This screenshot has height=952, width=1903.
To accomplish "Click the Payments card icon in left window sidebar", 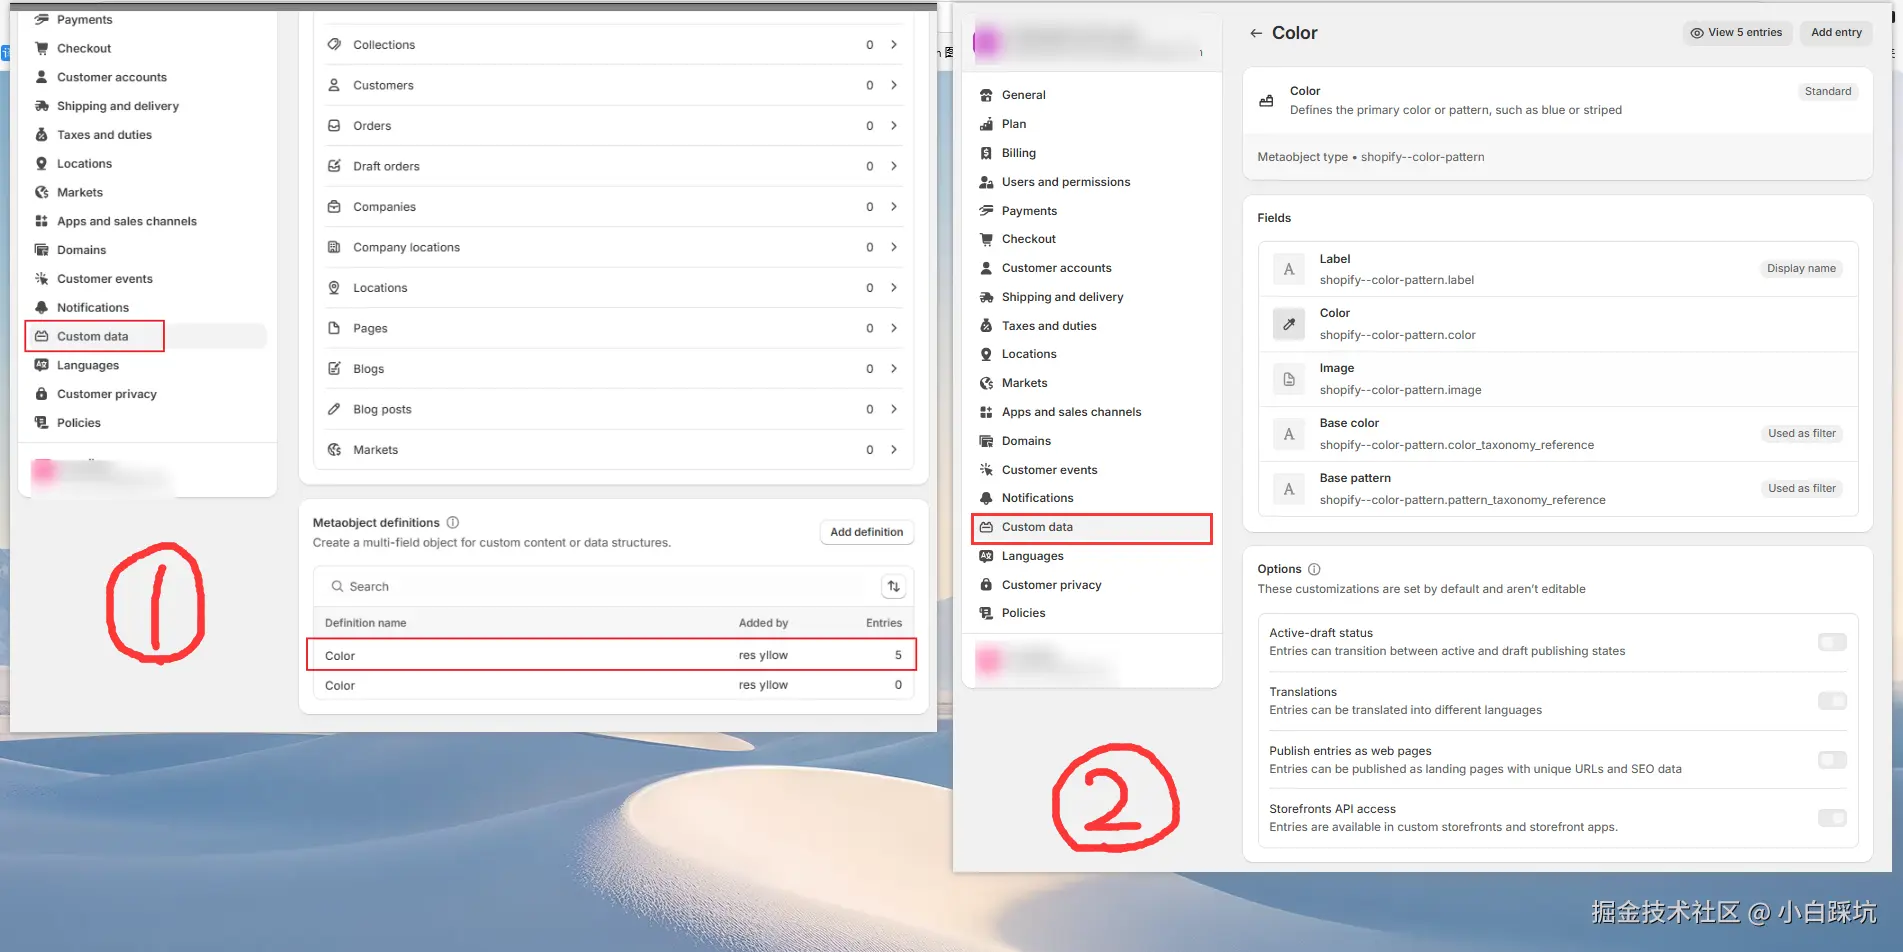I will coord(41,19).
